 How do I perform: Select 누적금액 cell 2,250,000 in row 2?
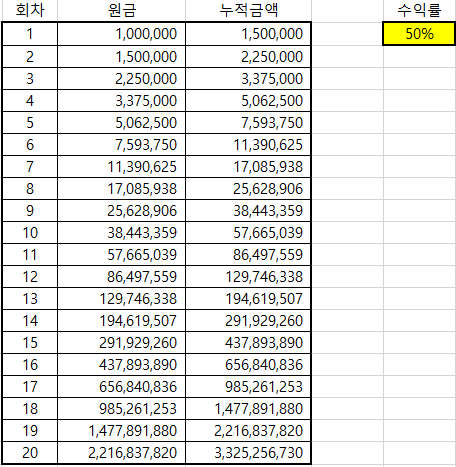click(x=248, y=57)
